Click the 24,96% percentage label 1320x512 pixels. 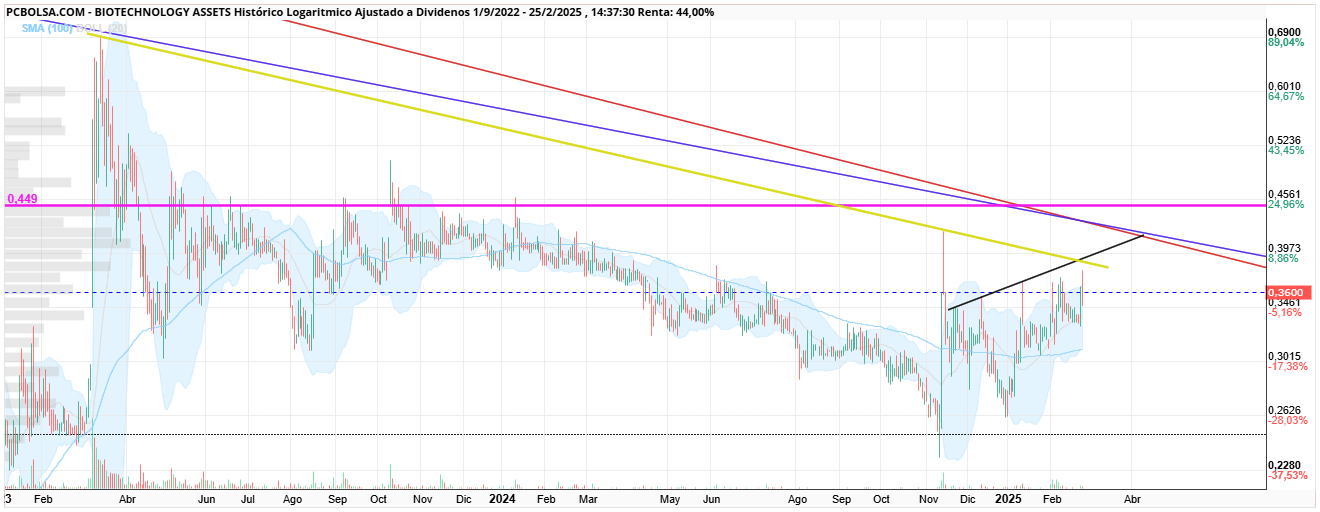(x=1286, y=205)
